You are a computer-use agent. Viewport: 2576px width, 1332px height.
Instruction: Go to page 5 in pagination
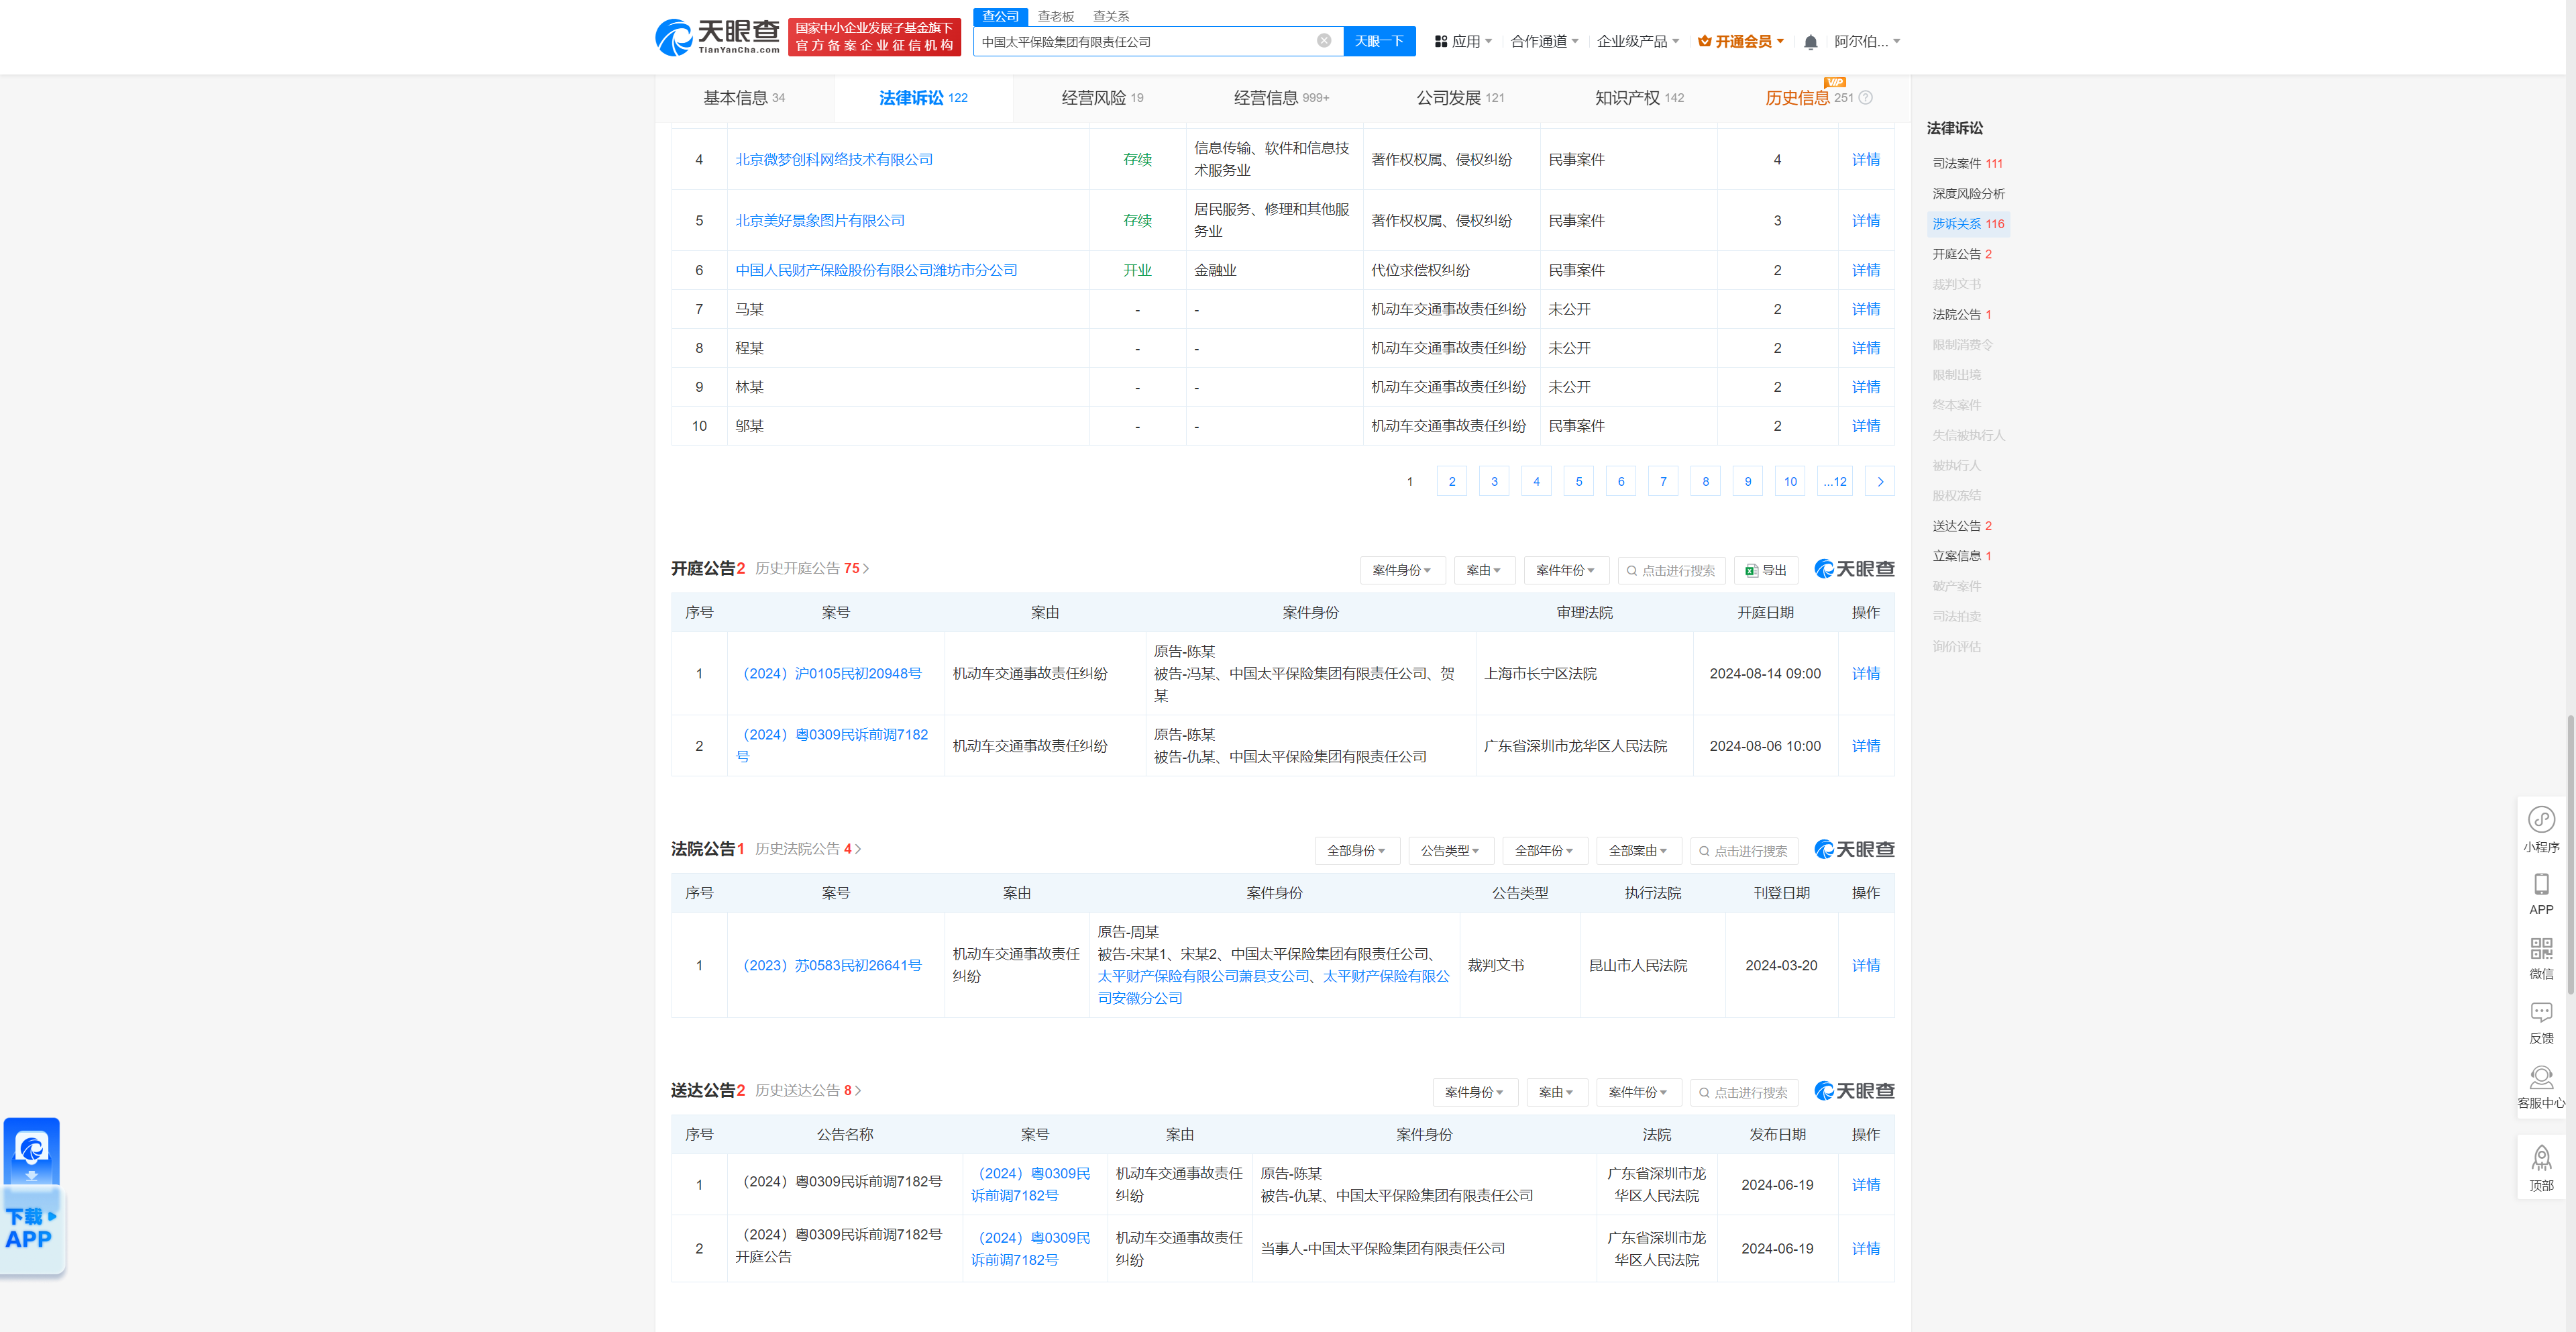[1578, 482]
